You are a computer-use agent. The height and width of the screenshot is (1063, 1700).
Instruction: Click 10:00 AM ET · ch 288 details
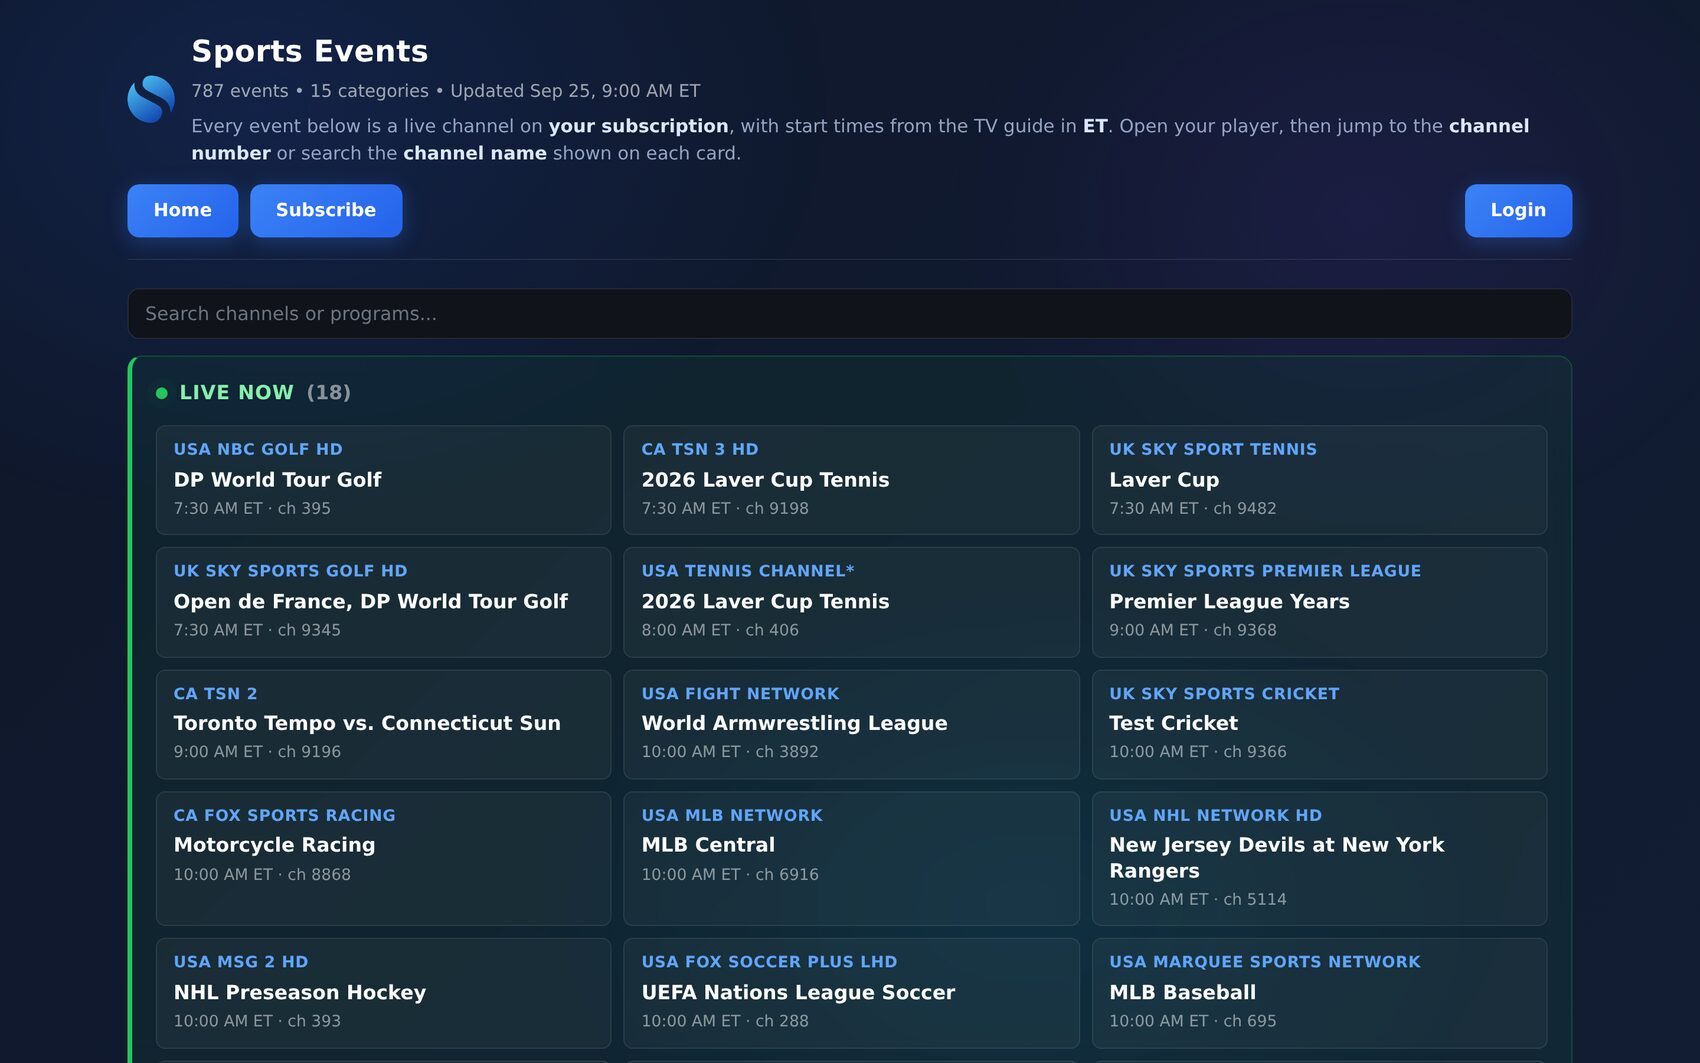pos(725,1021)
